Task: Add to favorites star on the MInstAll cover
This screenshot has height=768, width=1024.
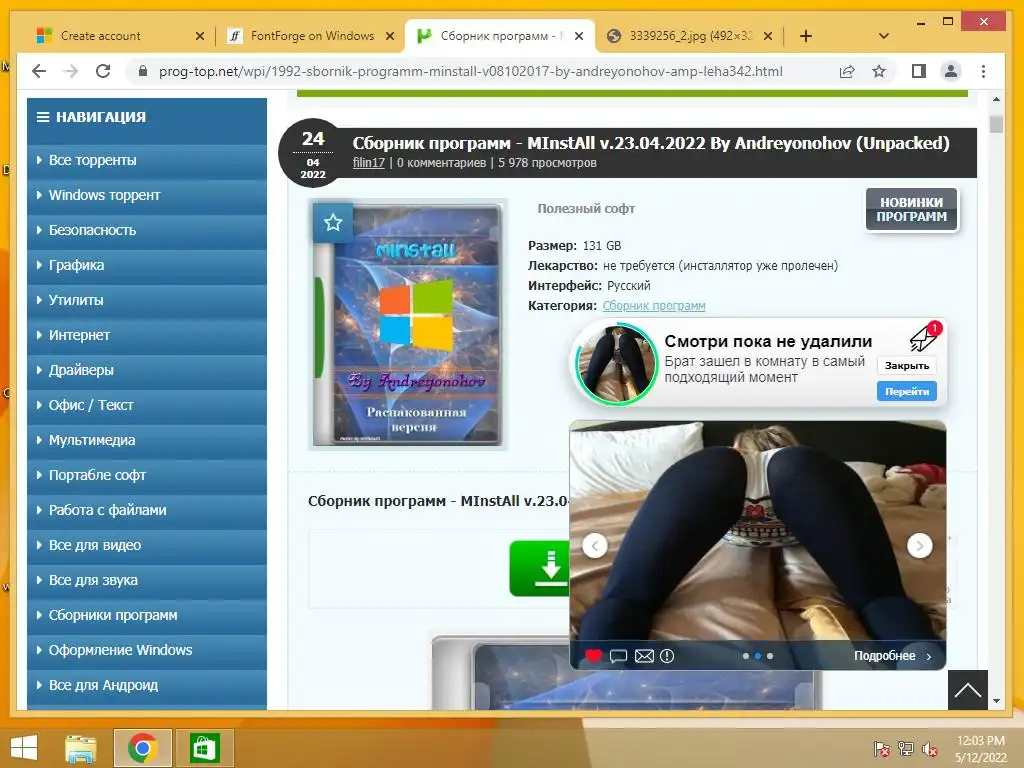Action: [x=333, y=223]
